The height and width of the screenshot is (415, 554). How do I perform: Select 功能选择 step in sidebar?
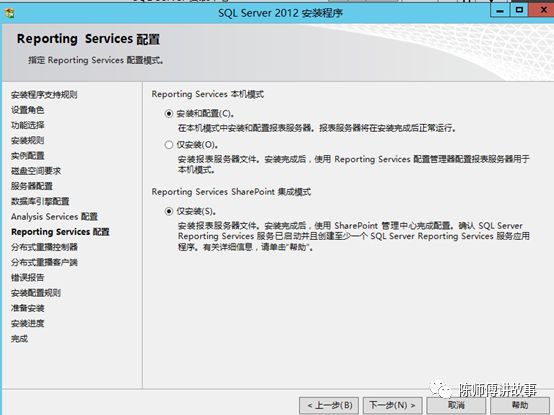coord(28,125)
